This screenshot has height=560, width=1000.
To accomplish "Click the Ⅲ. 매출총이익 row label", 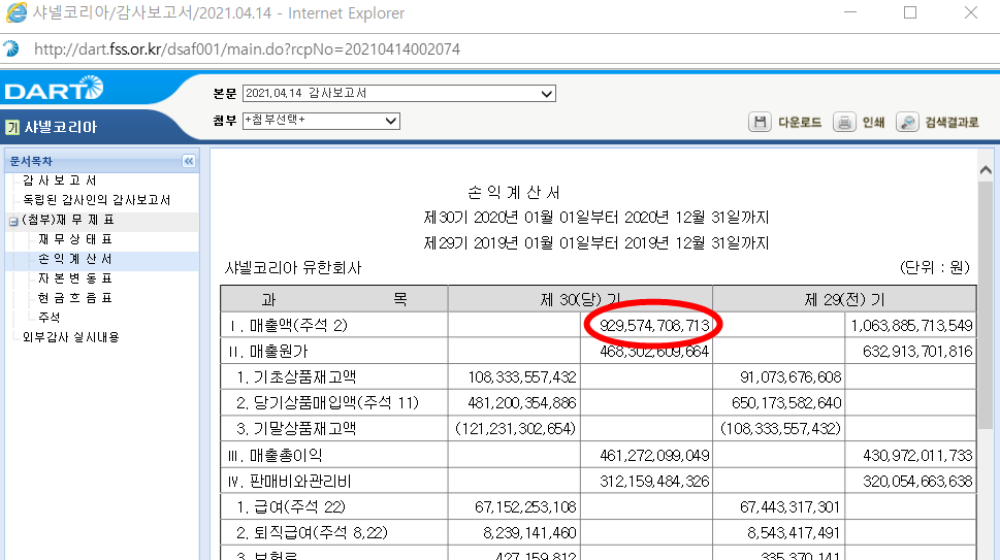I will (x=275, y=455).
